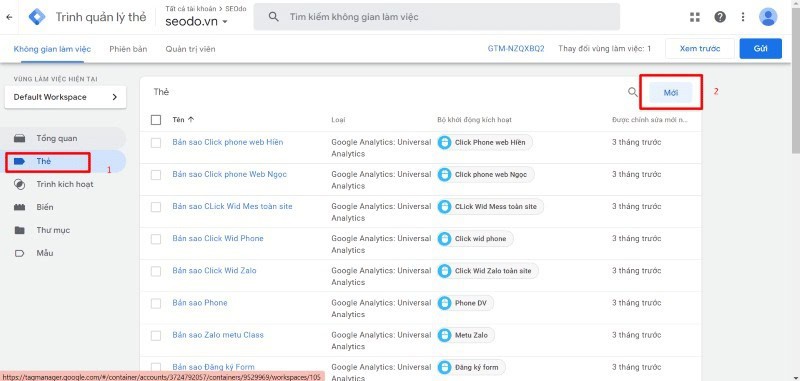
Task: Click trigger icon for Metu Zalo
Action: (444, 335)
